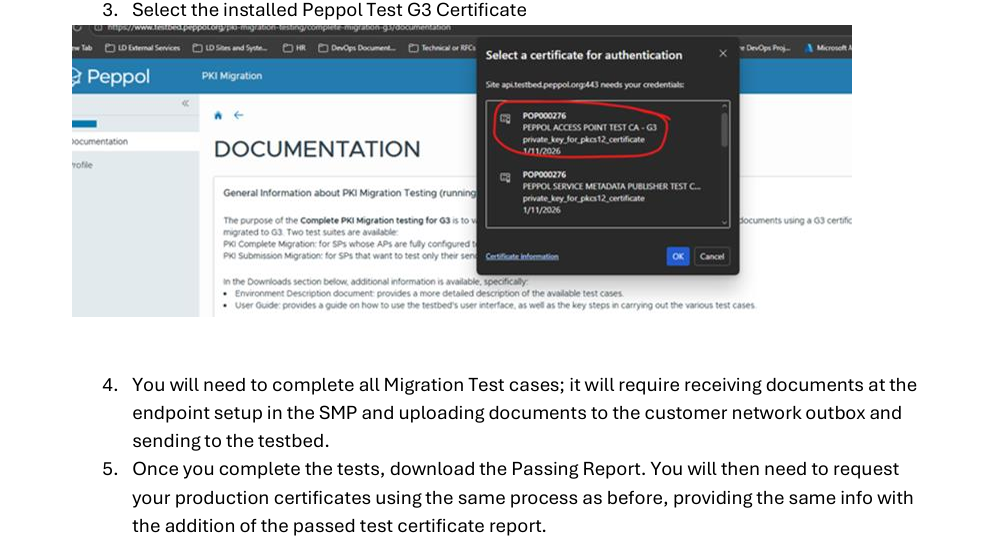Image resolution: width=998 pixels, height=545 pixels.
Task: Click 'Select a certificate for authentication' title
Action: [584, 55]
